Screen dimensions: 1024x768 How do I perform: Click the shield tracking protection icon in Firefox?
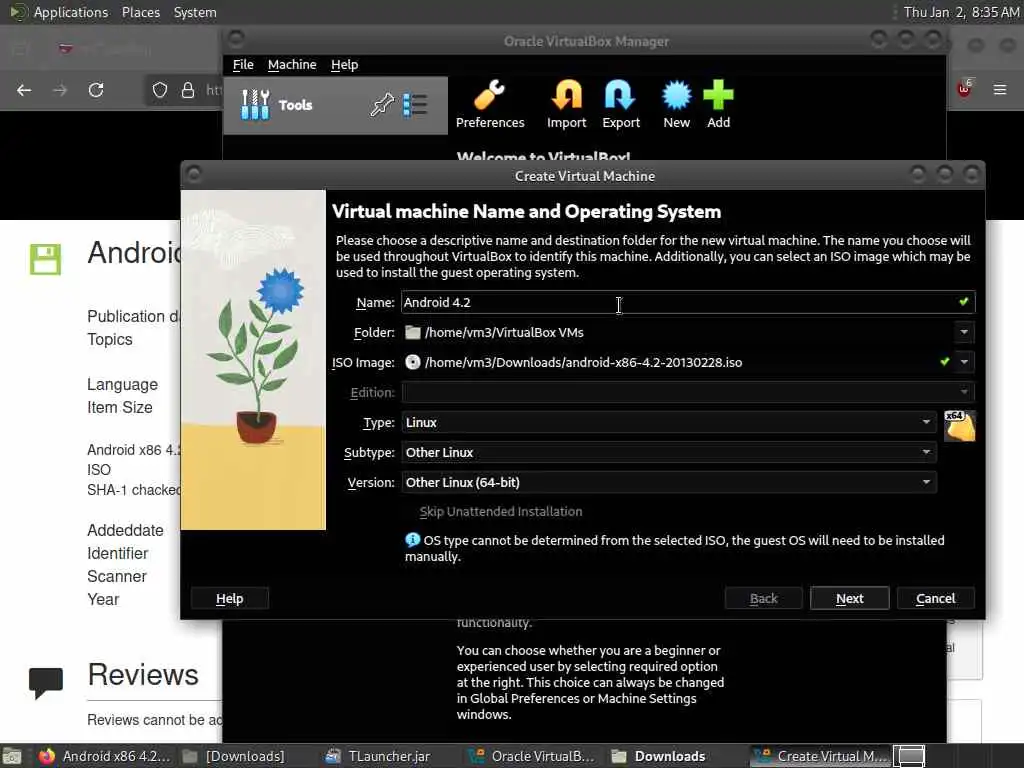coord(160,90)
